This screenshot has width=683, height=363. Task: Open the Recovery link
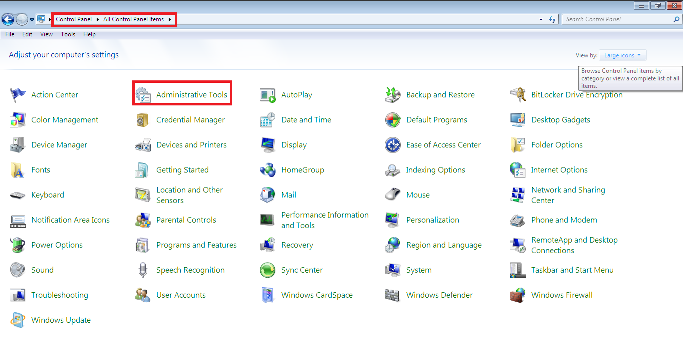click(297, 245)
